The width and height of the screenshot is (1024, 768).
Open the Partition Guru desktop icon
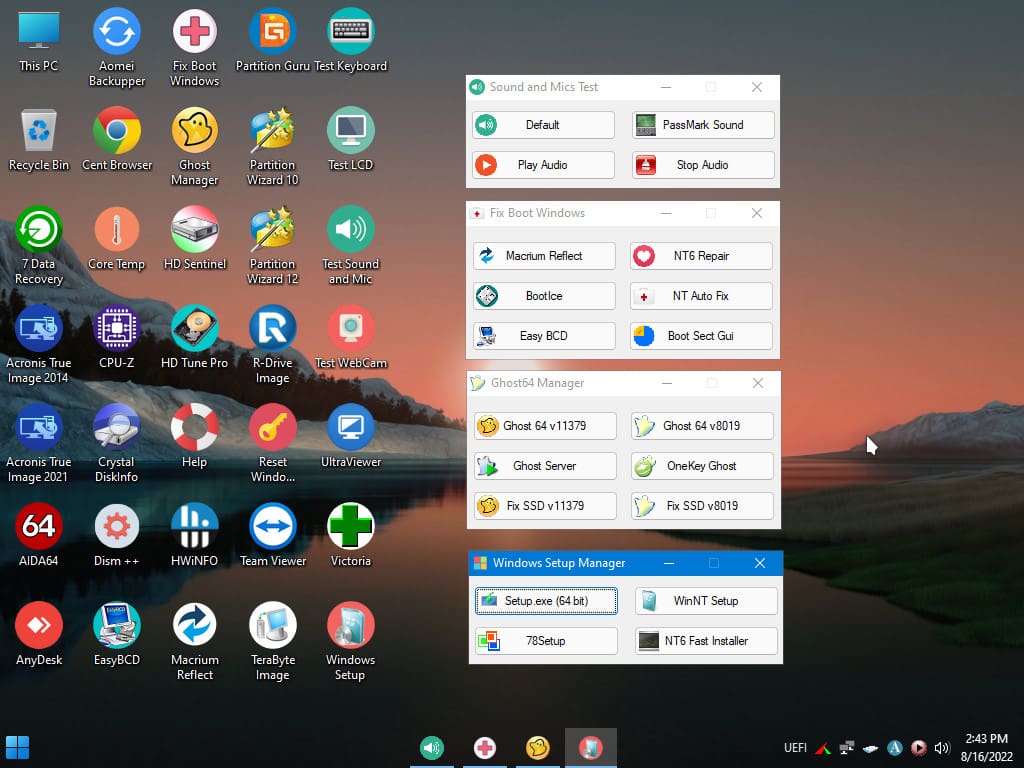272,33
